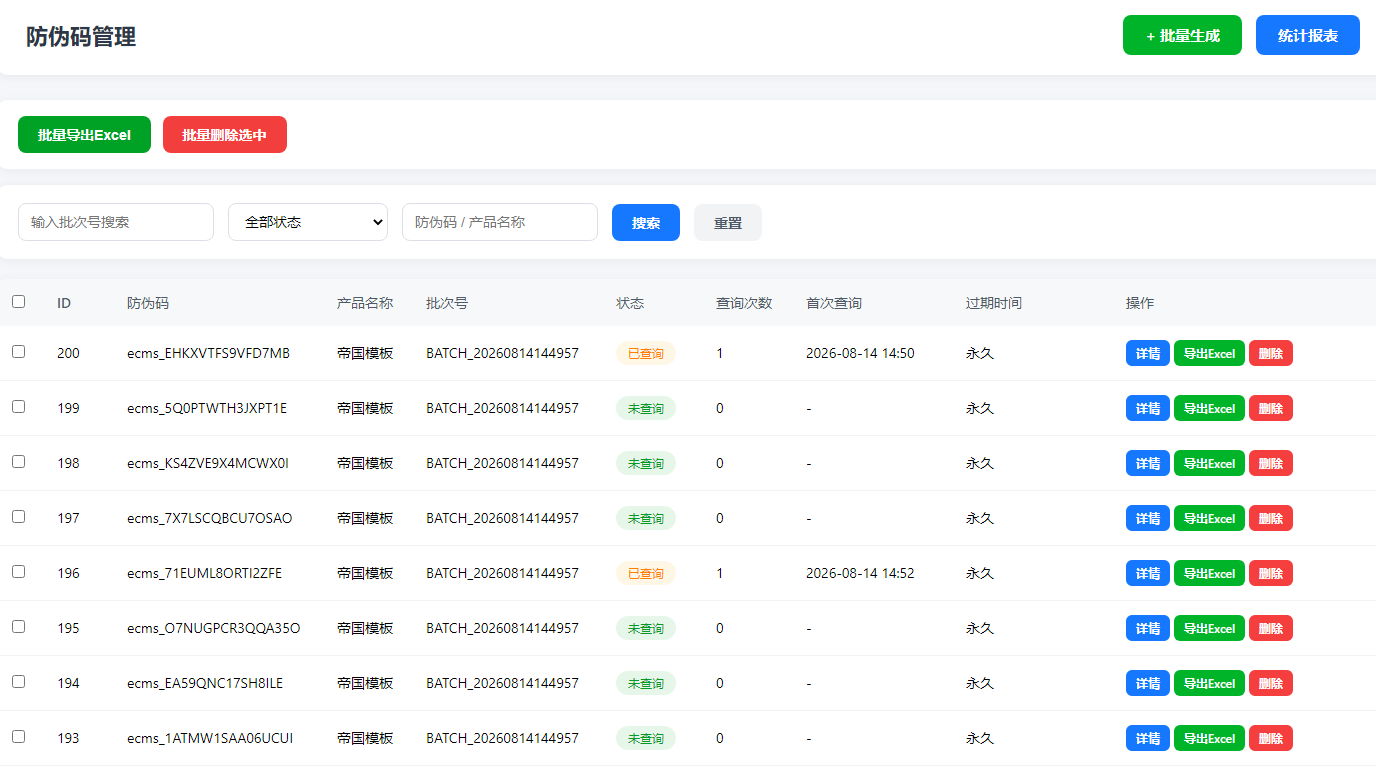Open 详情 for row ID 194
This screenshot has width=1376, height=768.
tap(1148, 683)
